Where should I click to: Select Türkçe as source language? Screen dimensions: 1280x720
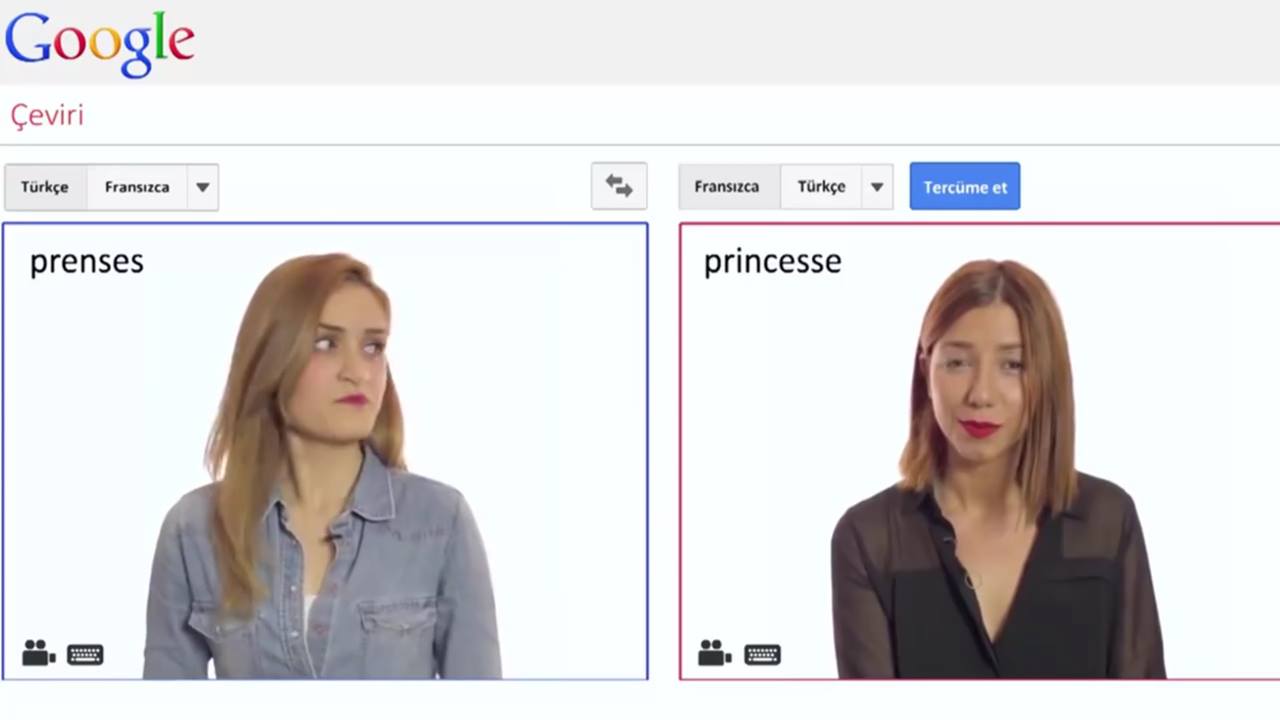pos(45,187)
